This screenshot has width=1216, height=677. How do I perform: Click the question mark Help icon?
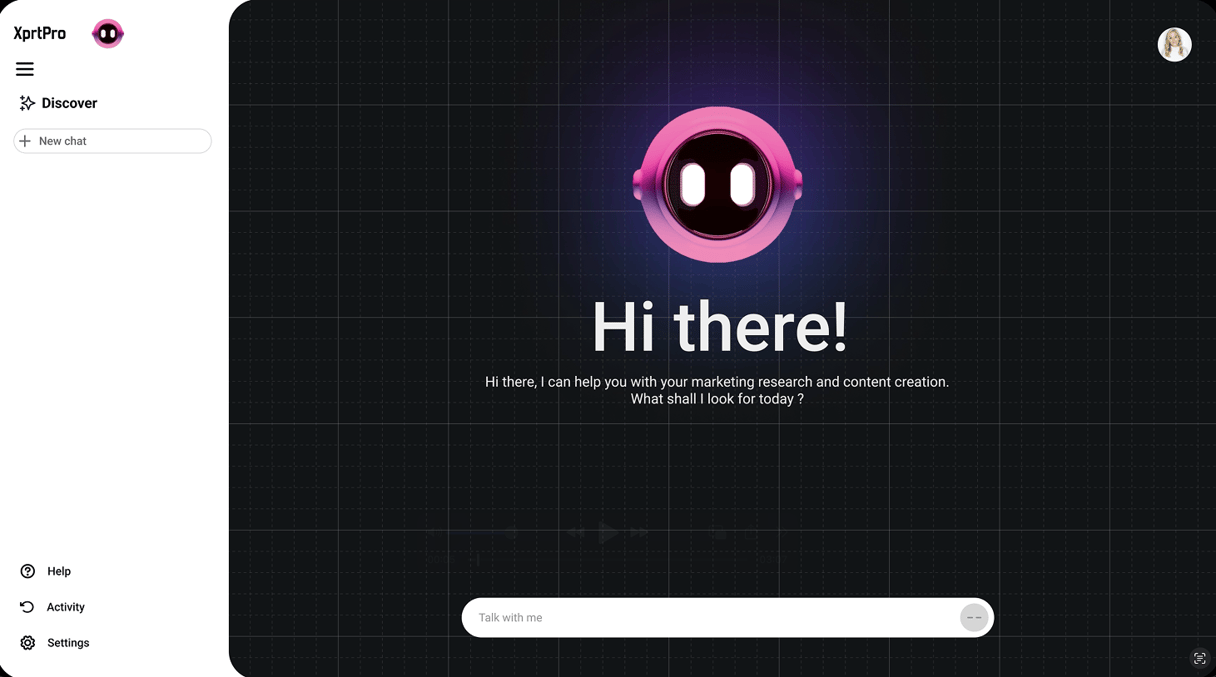(28, 571)
